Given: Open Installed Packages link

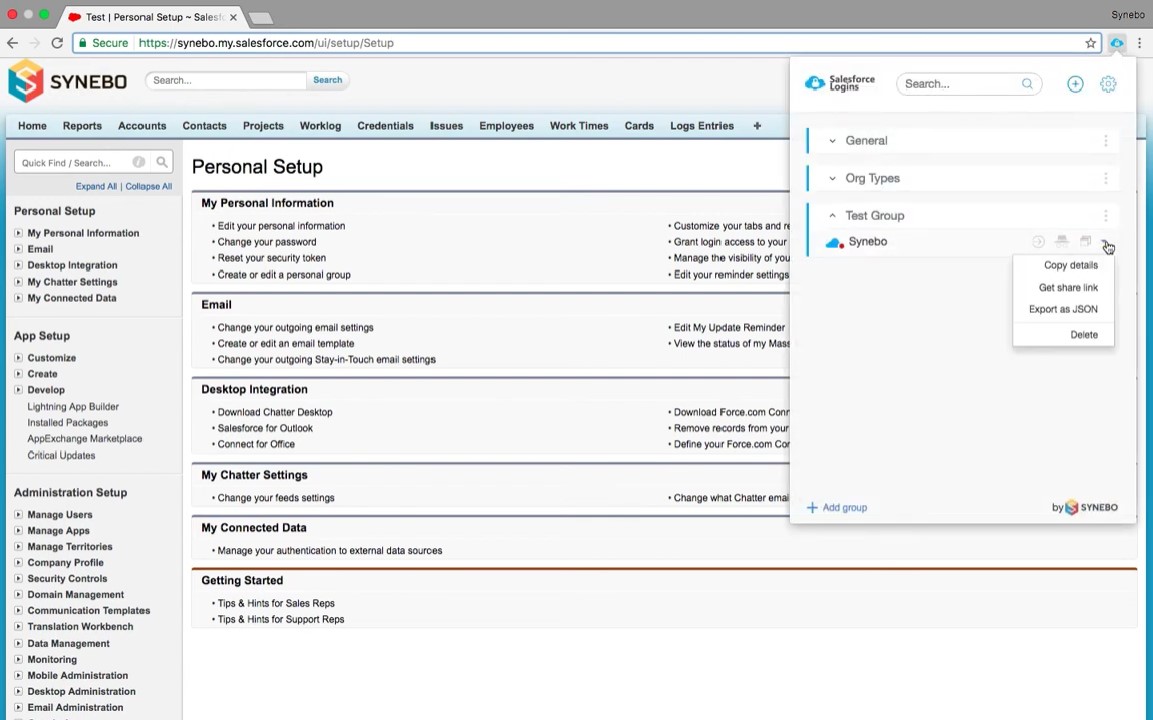Looking at the screenshot, I should 68,423.
